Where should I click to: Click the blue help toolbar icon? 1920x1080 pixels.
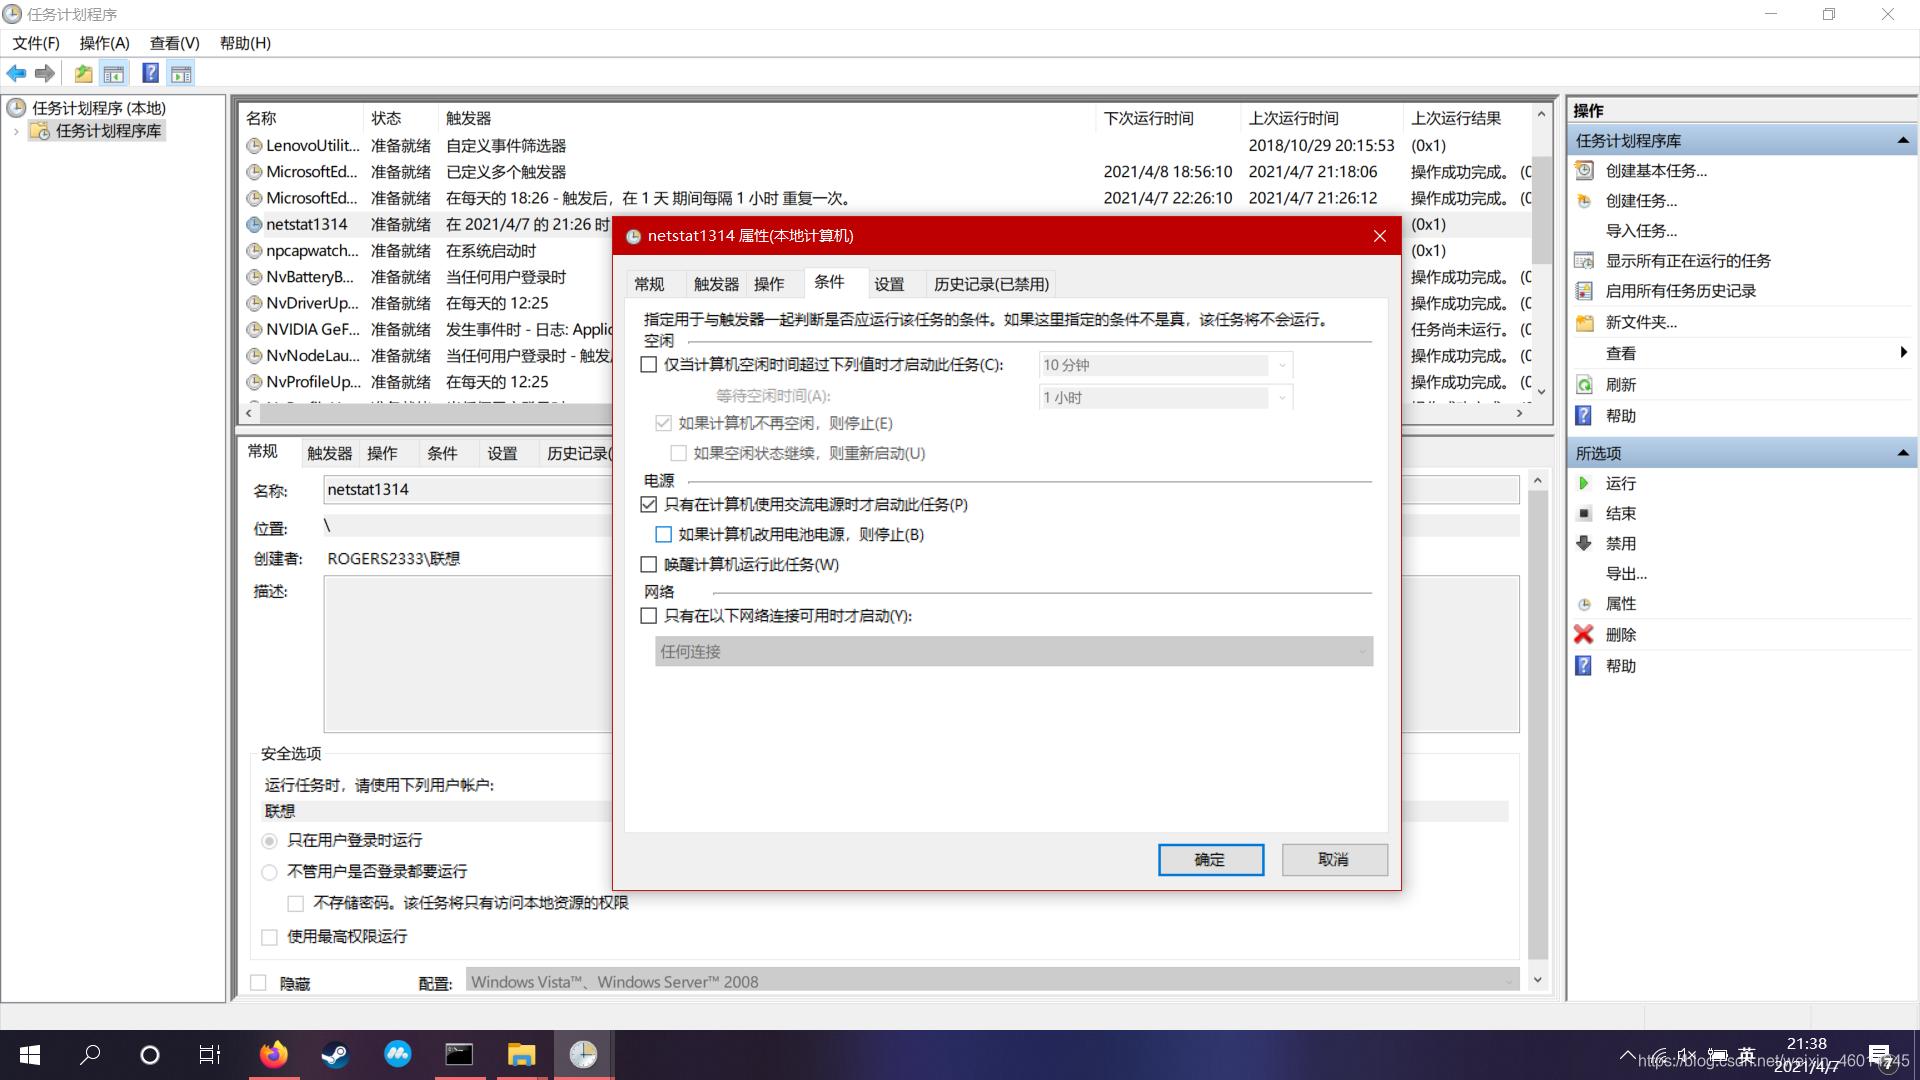pos(150,73)
